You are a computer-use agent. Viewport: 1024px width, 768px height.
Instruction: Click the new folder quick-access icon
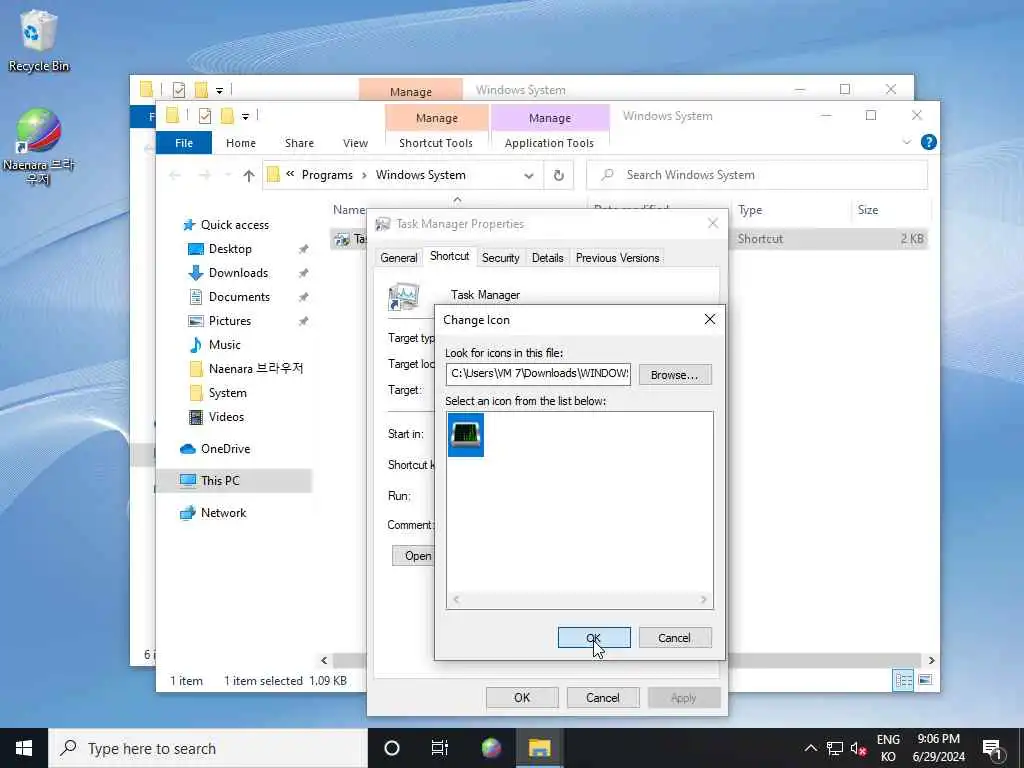227,116
